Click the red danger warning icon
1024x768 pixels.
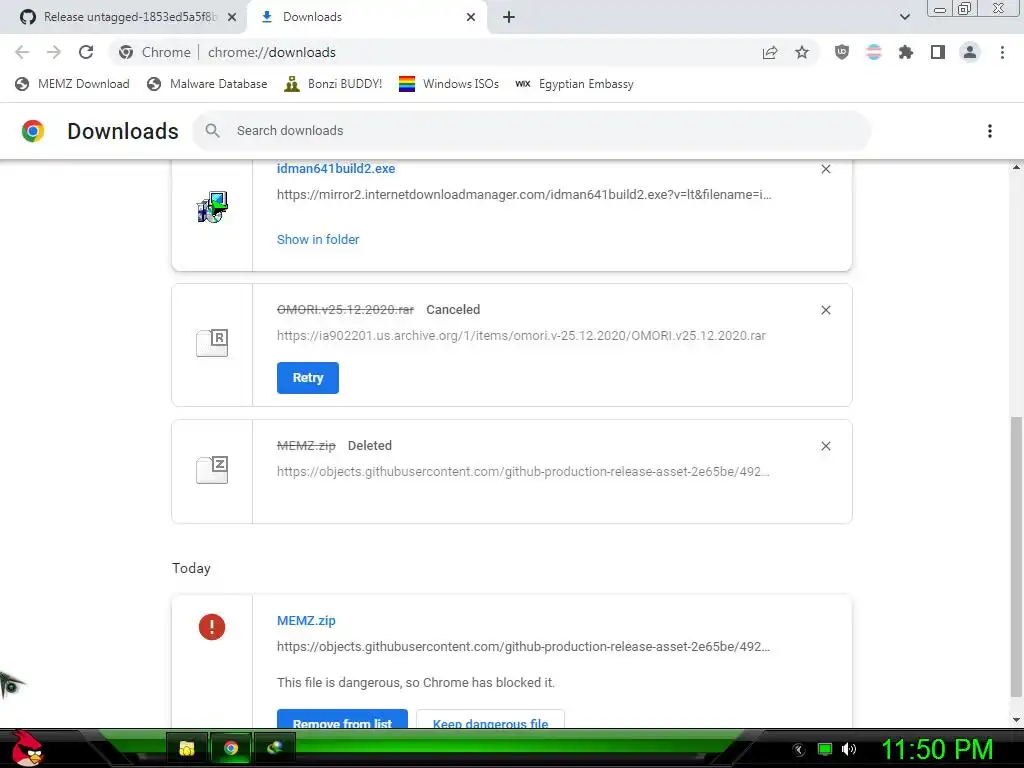pyautogui.click(x=212, y=627)
